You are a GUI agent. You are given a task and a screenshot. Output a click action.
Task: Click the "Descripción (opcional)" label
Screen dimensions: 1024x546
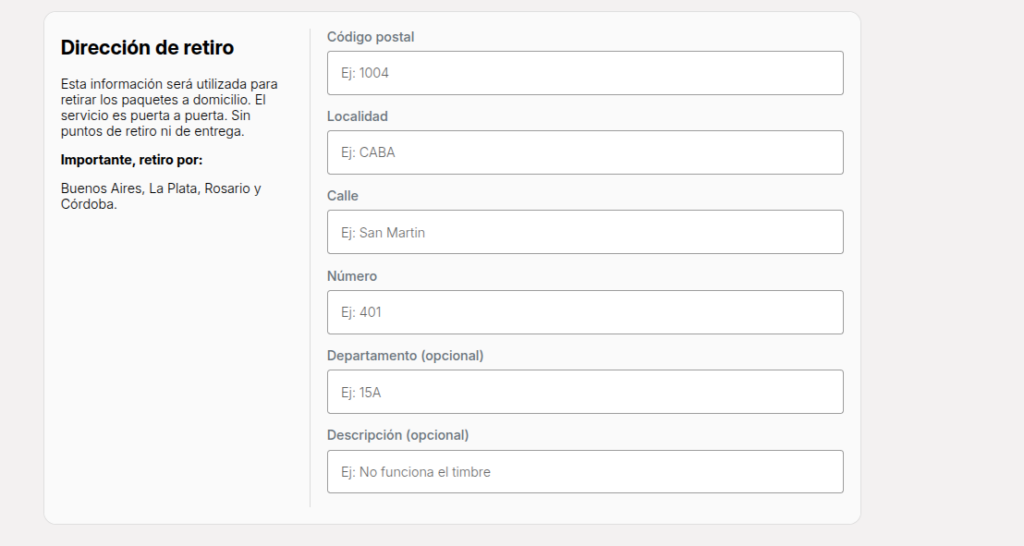397,435
